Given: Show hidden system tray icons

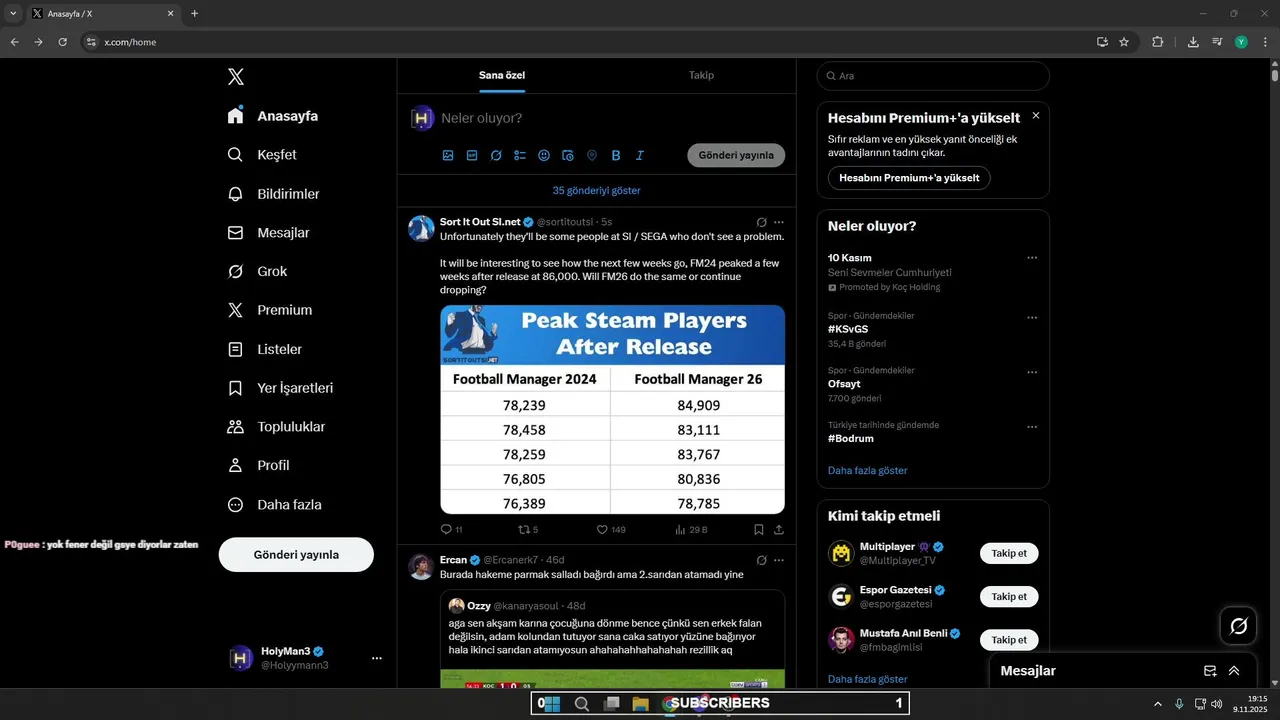Looking at the screenshot, I should (x=1158, y=704).
